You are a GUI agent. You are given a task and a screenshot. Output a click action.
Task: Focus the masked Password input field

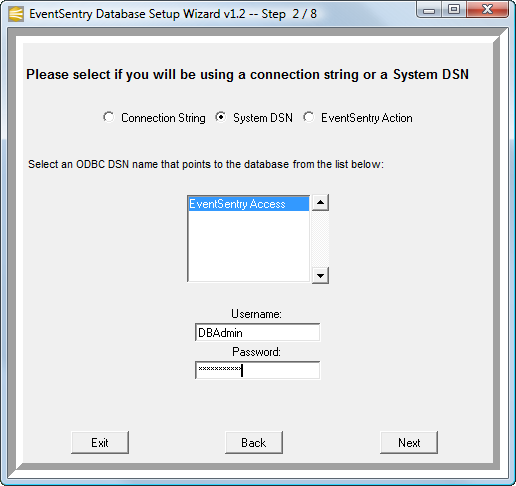257,370
